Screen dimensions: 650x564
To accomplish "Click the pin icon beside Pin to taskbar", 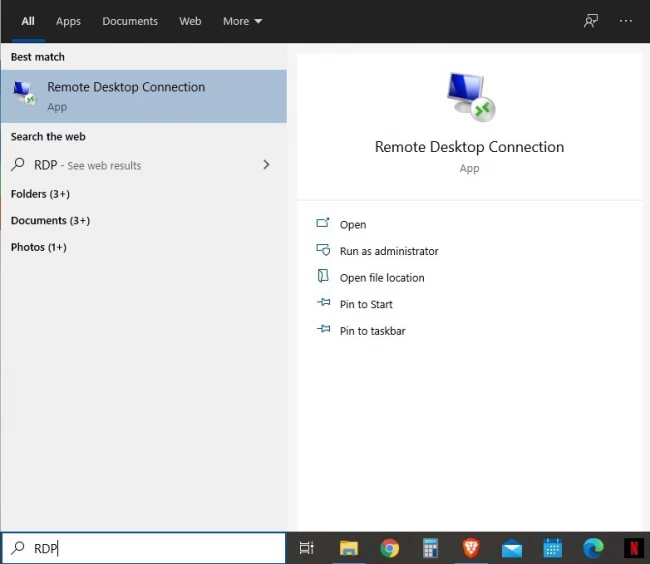I will (324, 329).
